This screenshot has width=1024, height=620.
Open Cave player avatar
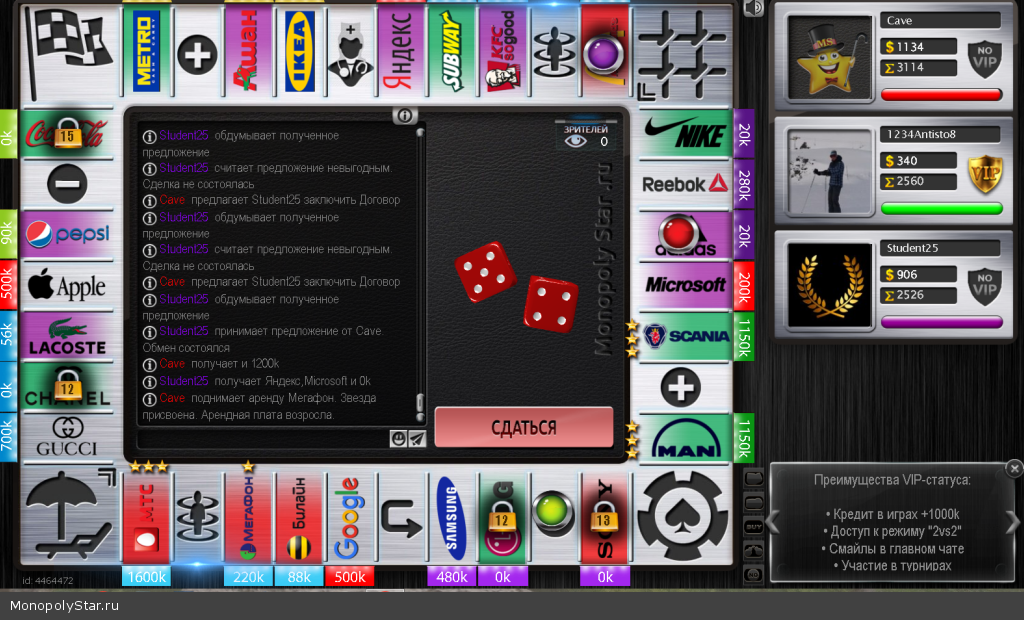pos(830,57)
